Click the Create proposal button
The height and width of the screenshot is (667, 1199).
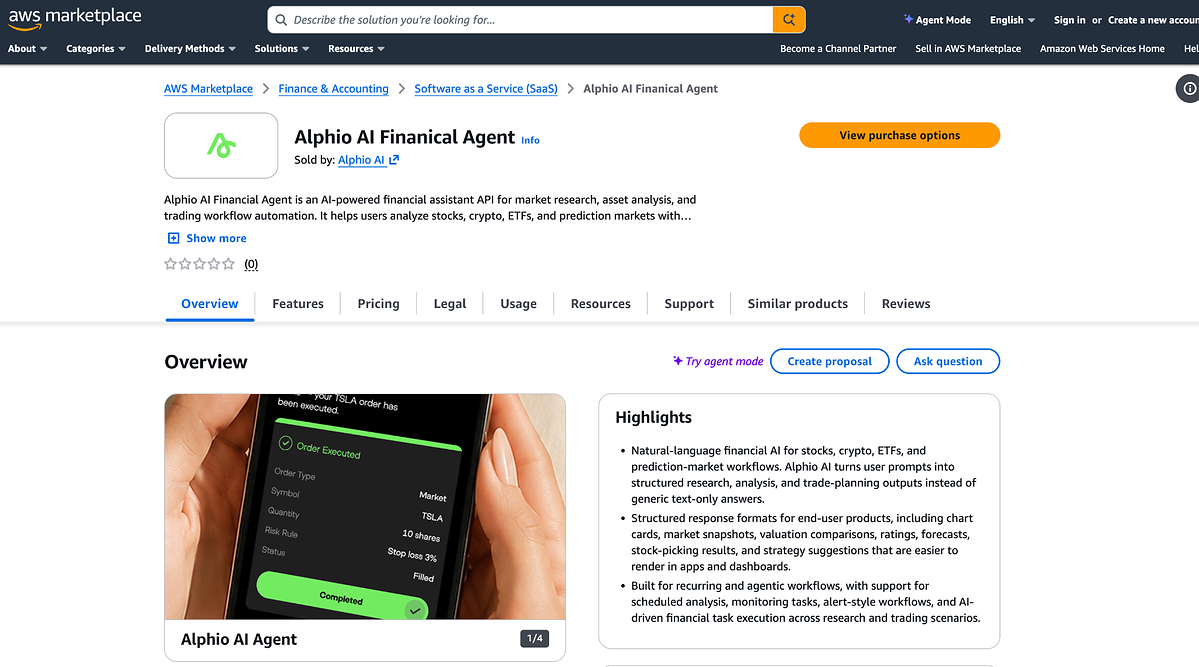pos(830,361)
